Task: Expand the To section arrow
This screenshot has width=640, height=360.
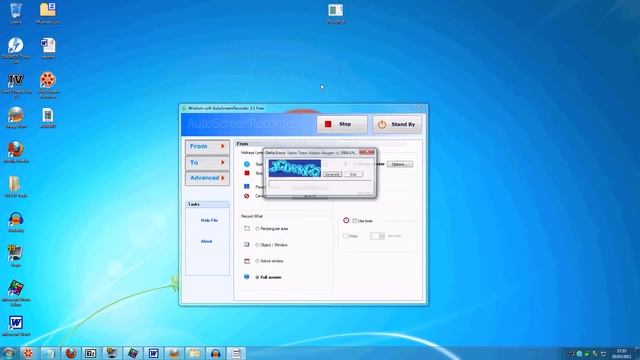Action: tap(223, 162)
